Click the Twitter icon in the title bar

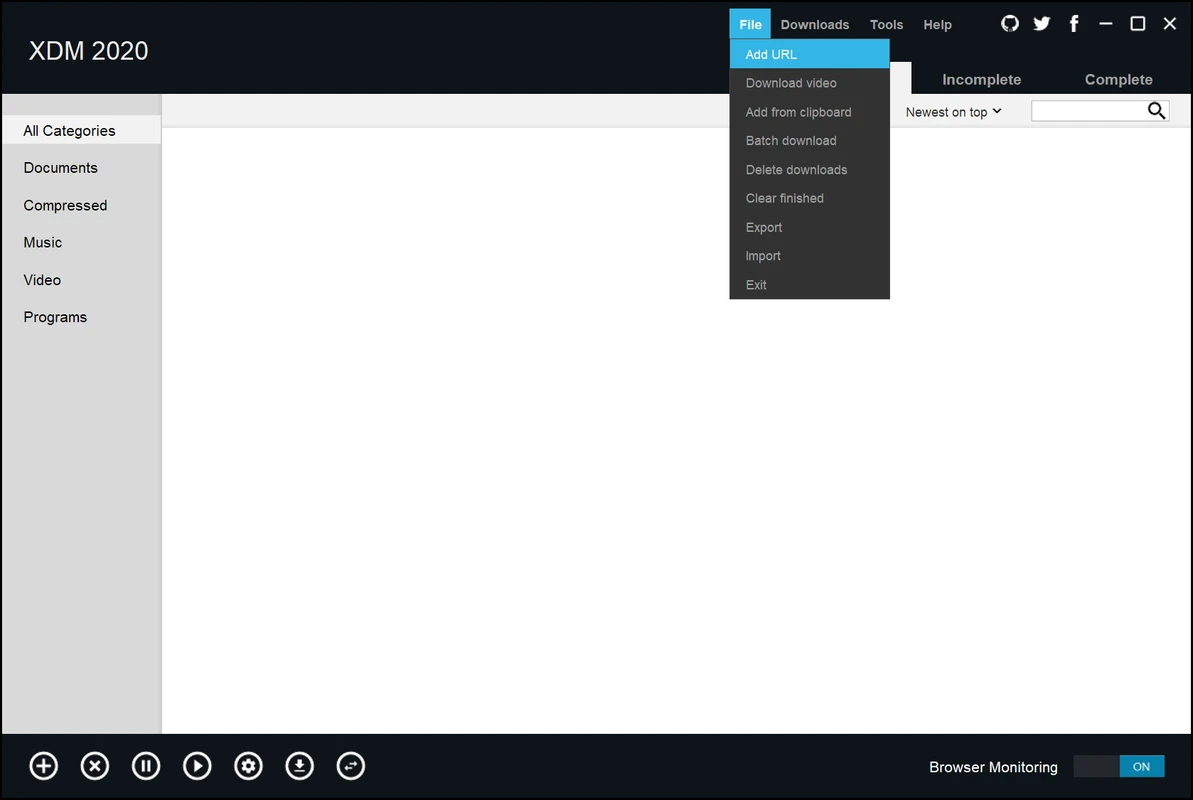pyautogui.click(x=1041, y=23)
